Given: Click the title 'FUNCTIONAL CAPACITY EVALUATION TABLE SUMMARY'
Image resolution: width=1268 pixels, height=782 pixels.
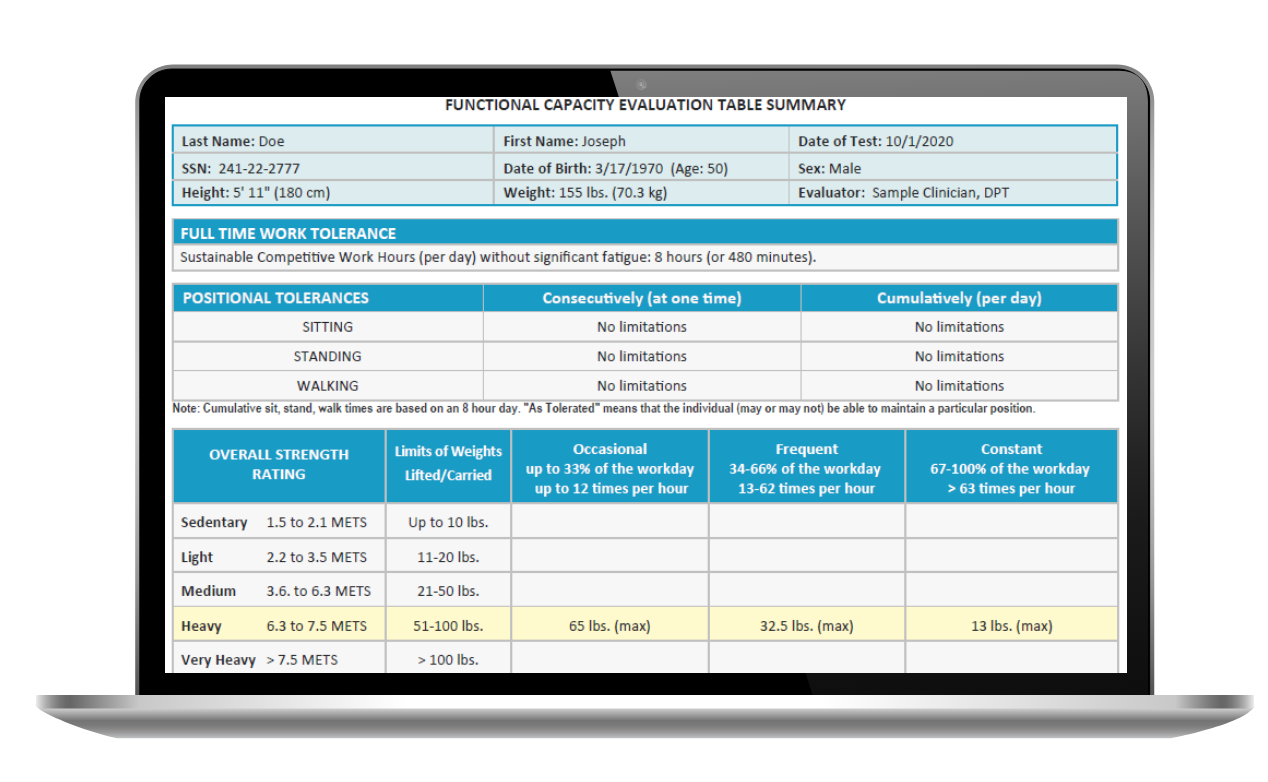Looking at the screenshot, I should (x=645, y=105).
